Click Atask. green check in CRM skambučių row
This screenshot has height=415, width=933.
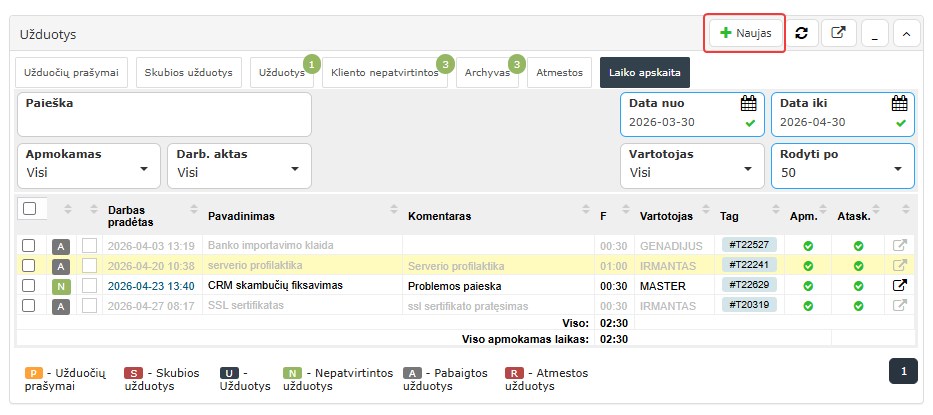click(858, 286)
